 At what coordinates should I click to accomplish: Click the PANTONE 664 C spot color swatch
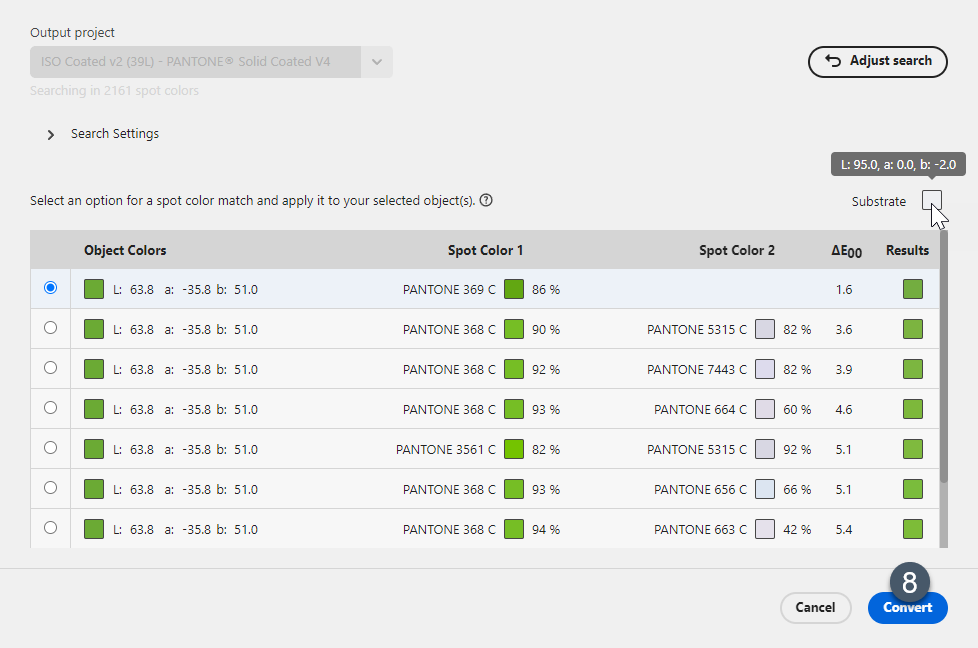pyautogui.click(x=765, y=409)
